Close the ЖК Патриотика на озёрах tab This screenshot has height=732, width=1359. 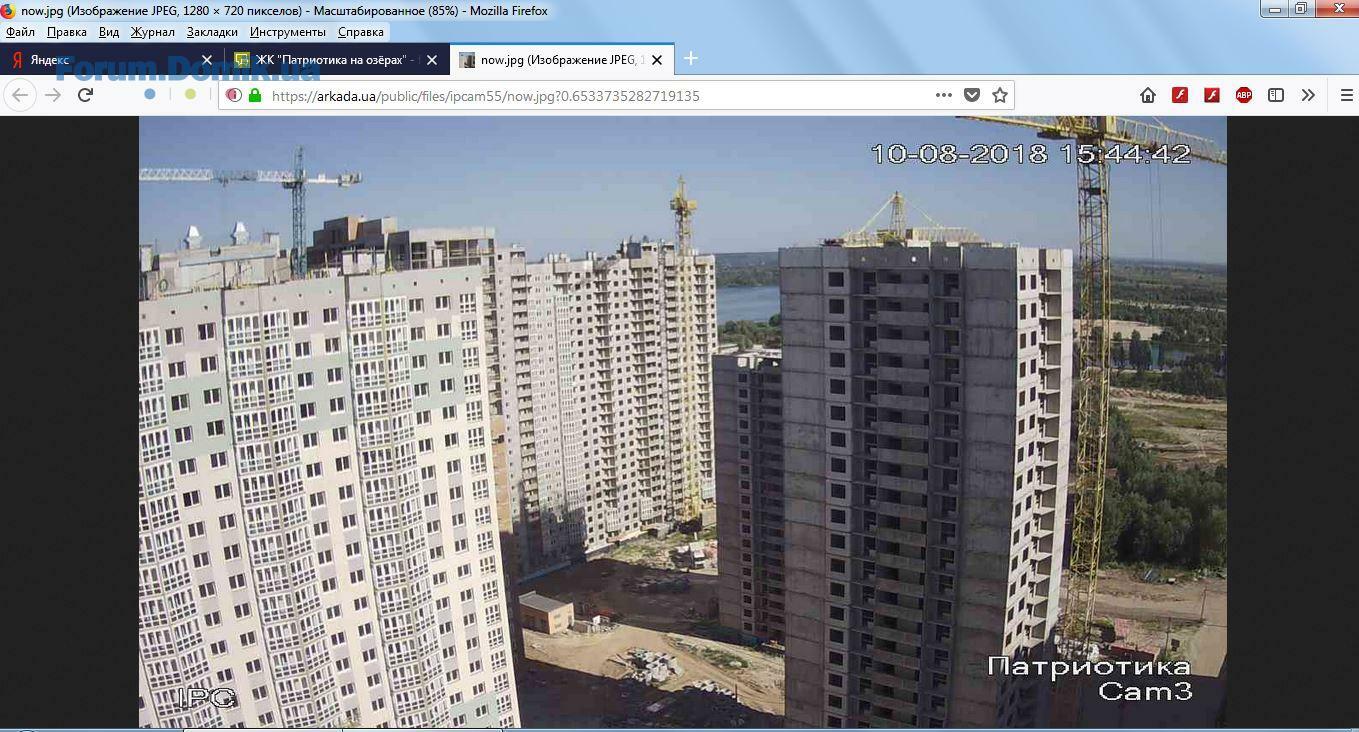[431, 60]
